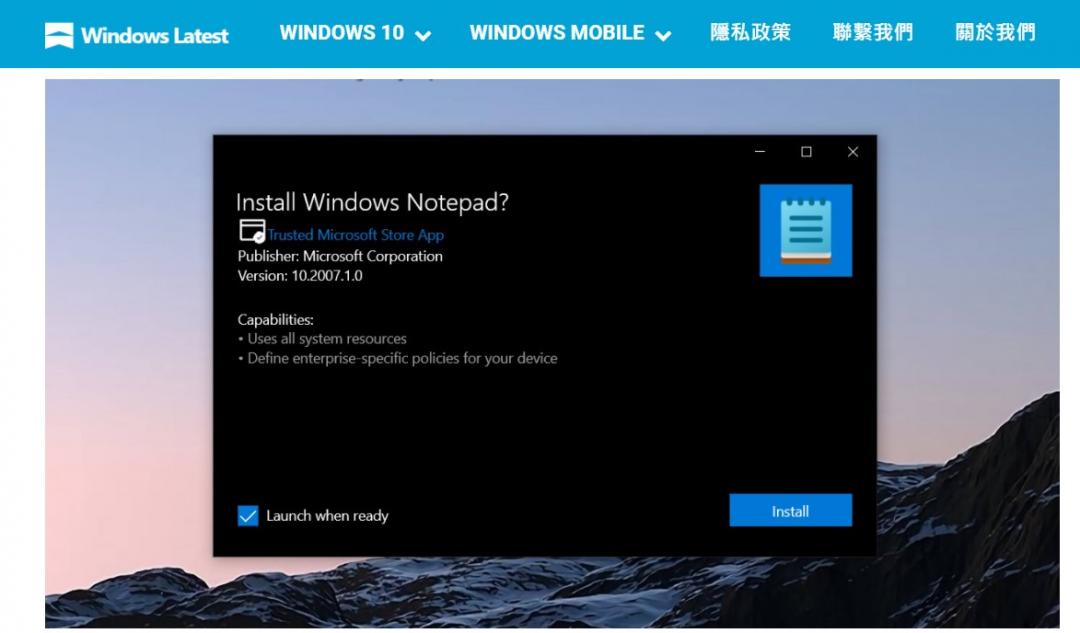The image size is (1080, 633).
Task: Open the WINDOWS MOBILE menu label
Action: click(556, 33)
